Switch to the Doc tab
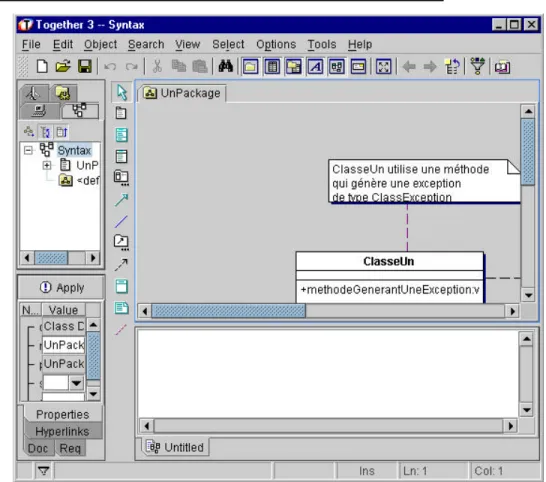The width and height of the screenshot is (546, 482). click(38, 448)
